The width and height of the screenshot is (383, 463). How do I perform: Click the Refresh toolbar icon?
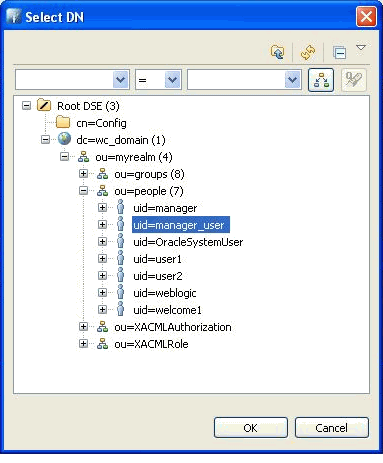pos(308,52)
